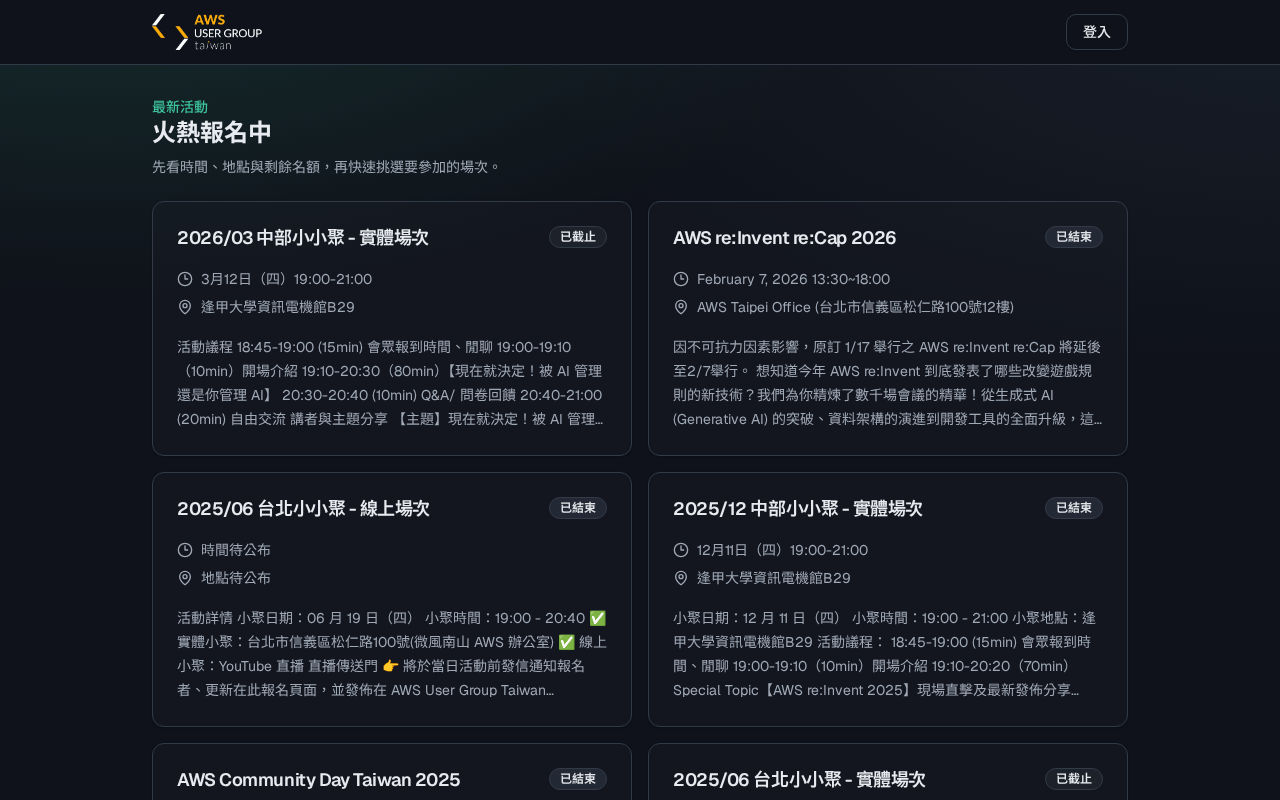1280x800 pixels.
Task: Click the 已截止 badge on 2025/06 台北小小聚 實體場次
Action: (1074, 779)
